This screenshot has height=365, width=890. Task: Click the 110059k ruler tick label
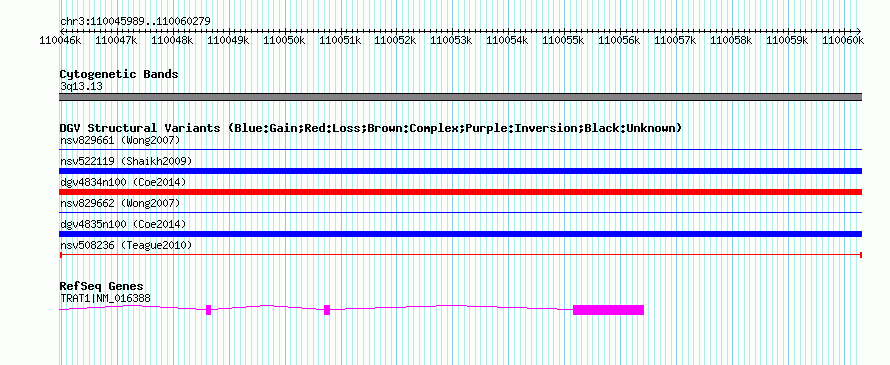(x=787, y=40)
